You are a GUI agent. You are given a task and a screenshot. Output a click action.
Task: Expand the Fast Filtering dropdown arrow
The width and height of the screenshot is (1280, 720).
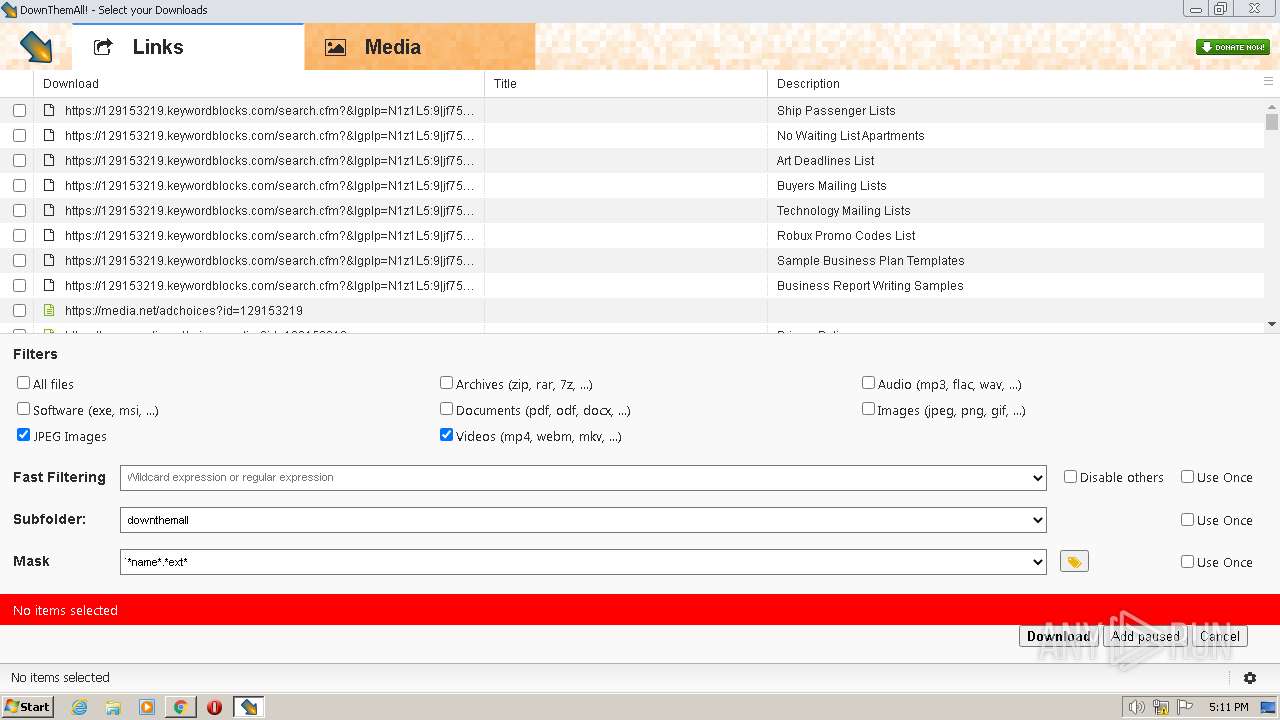click(x=1037, y=478)
